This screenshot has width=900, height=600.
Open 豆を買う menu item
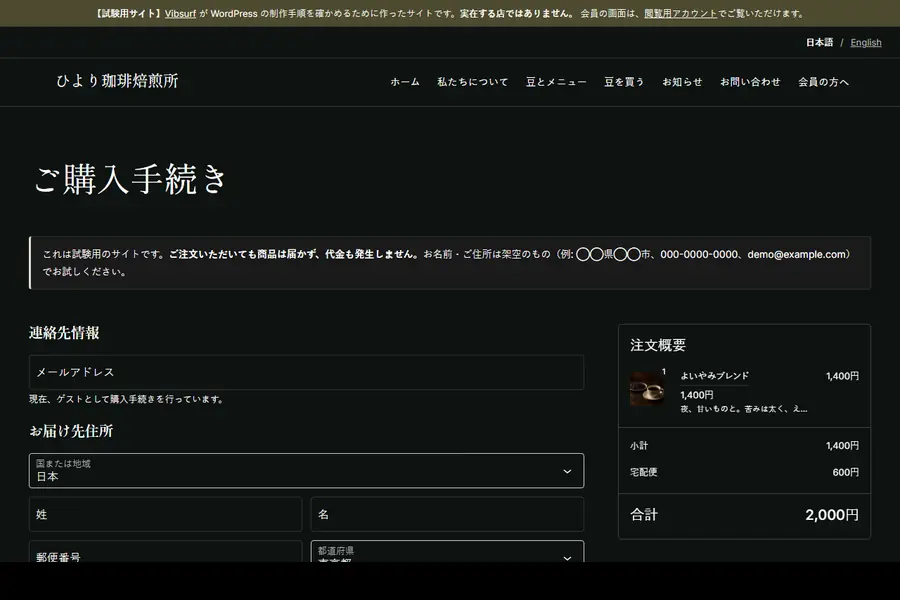tap(624, 82)
